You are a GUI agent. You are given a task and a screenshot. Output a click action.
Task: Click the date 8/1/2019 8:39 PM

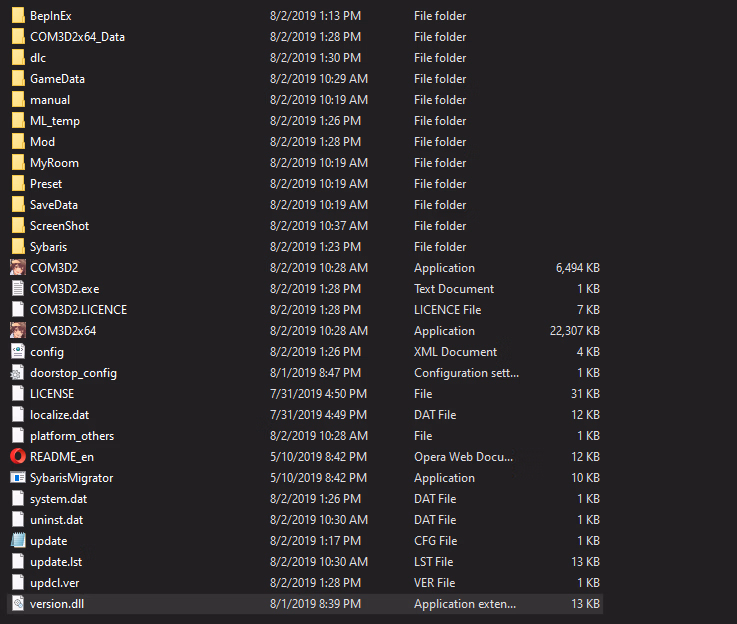pos(315,604)
